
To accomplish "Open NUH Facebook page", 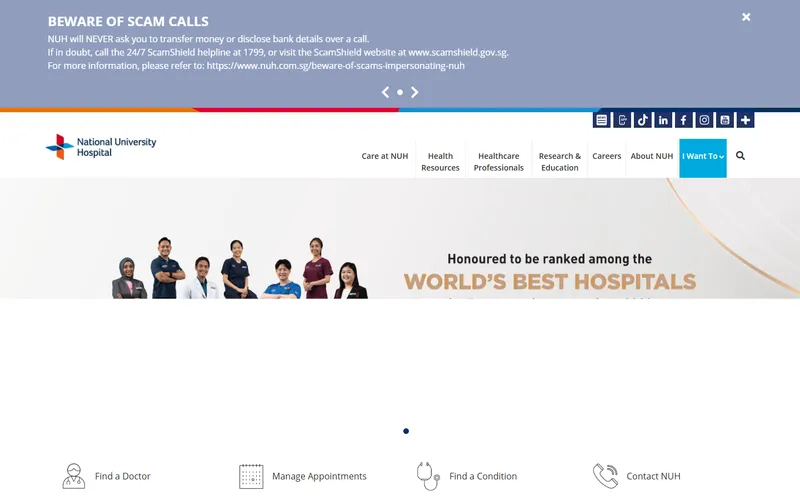I will point(683,120).
